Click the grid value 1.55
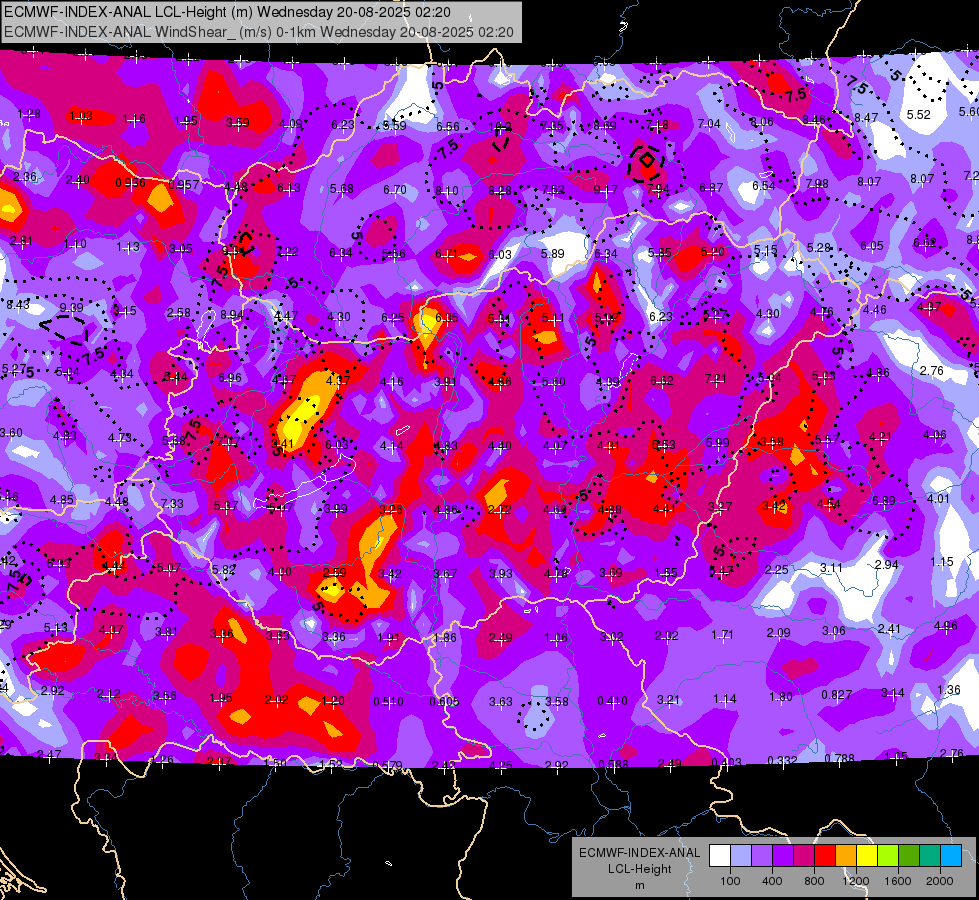 666,572
